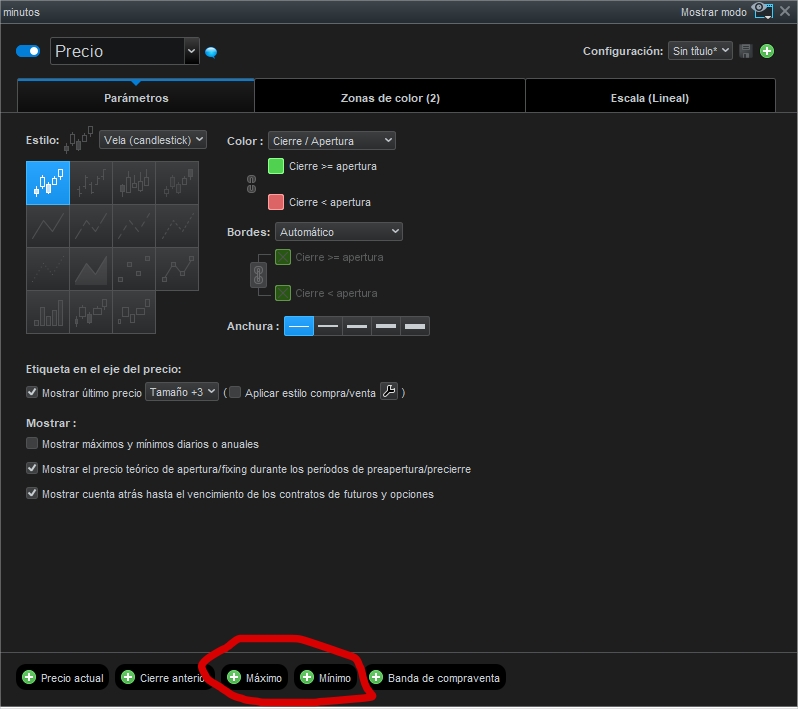Screen dimensions: 798x709
Task: Open the Color Cierre / Apertura dropdown
Action: pos(332,140)
